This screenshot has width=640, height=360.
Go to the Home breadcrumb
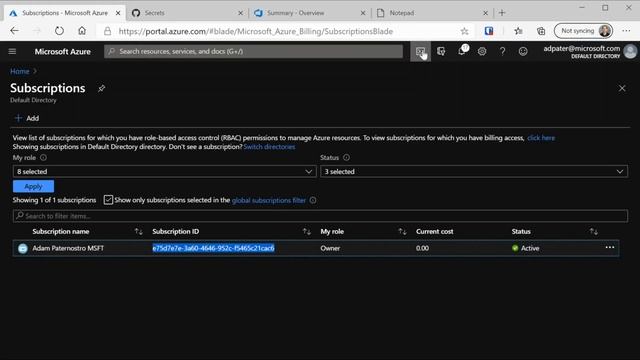point(20,71)
